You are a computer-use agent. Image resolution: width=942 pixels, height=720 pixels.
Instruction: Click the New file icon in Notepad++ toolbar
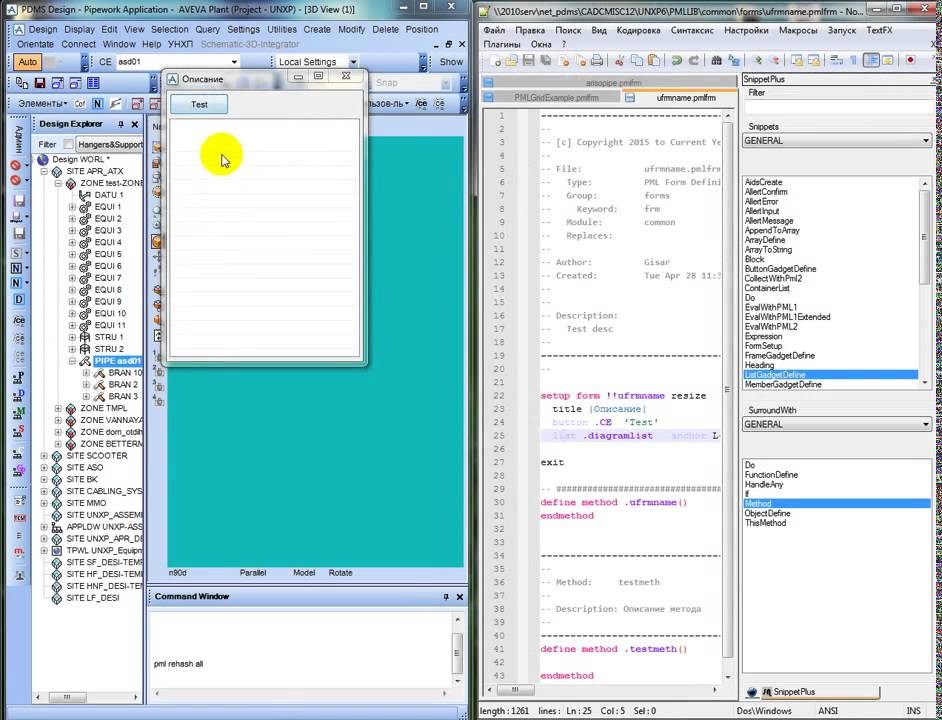click(495, 60)
